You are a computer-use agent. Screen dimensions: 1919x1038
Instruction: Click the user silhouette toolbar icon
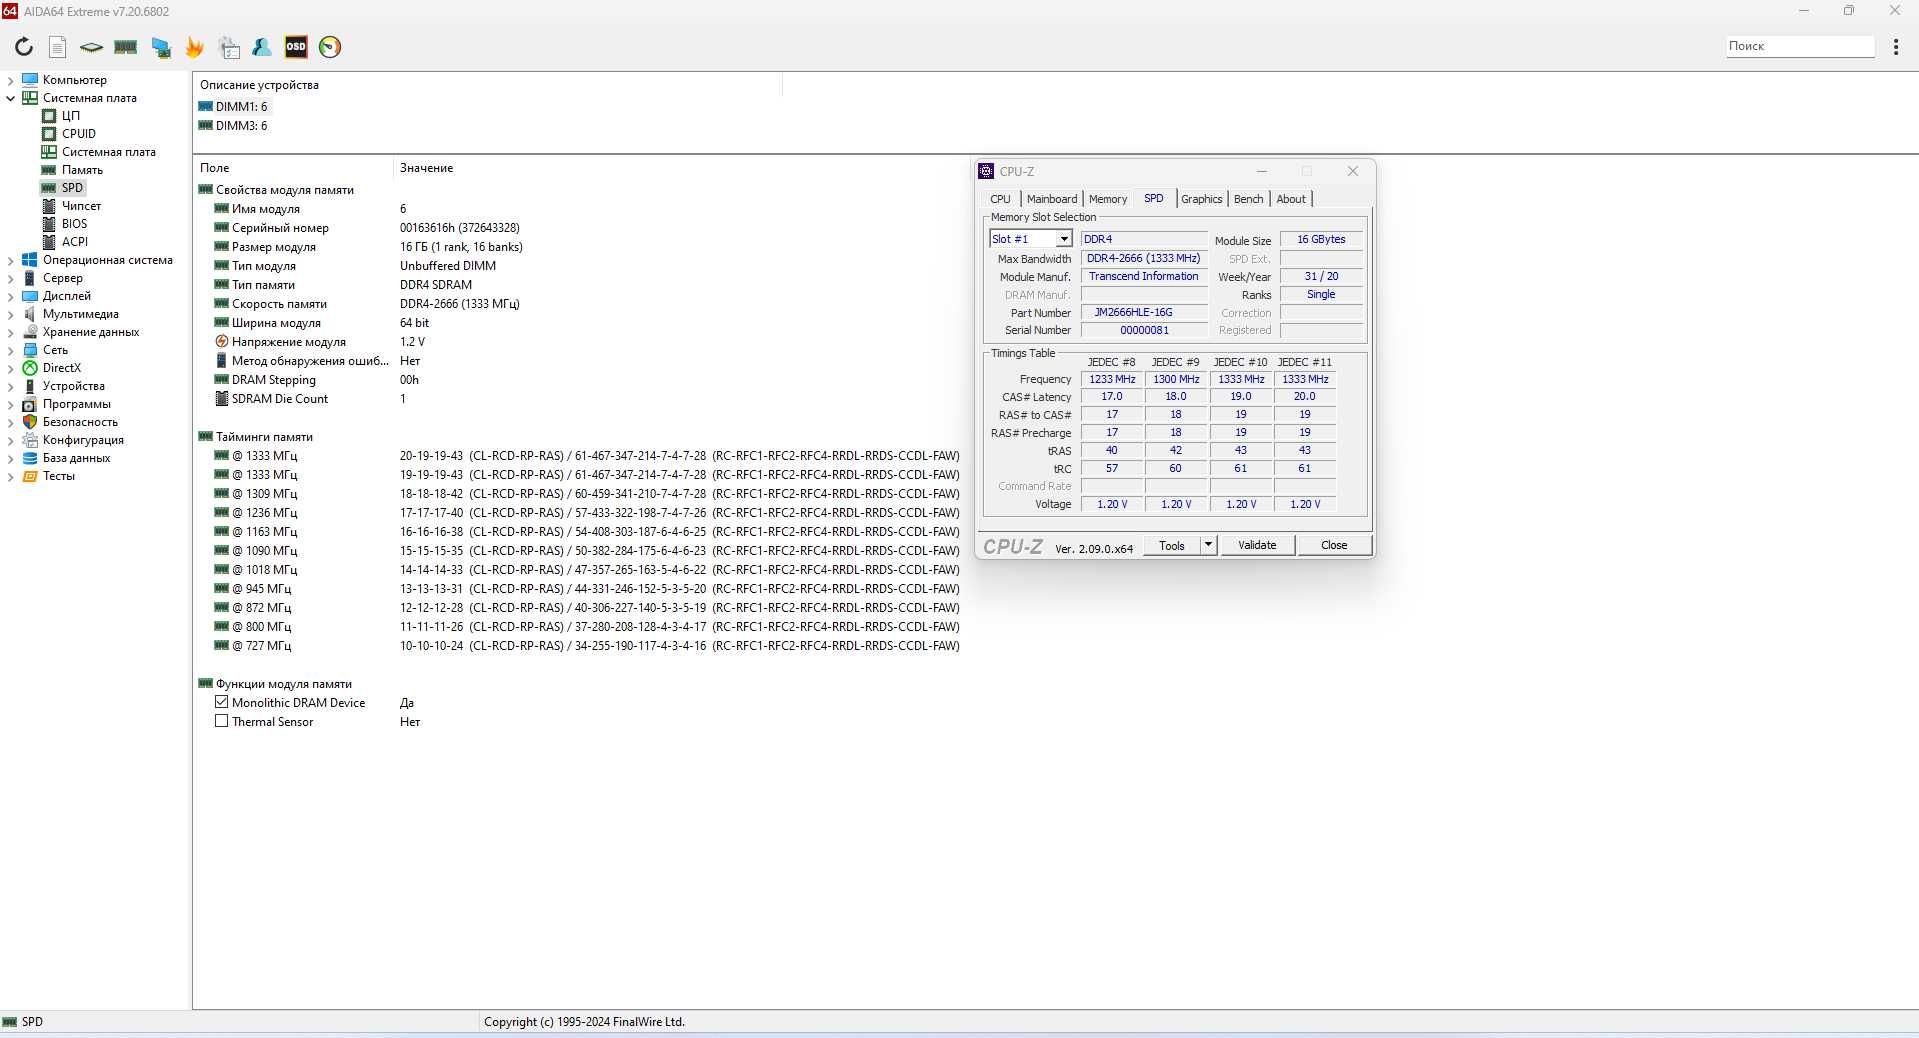(262, 47)
